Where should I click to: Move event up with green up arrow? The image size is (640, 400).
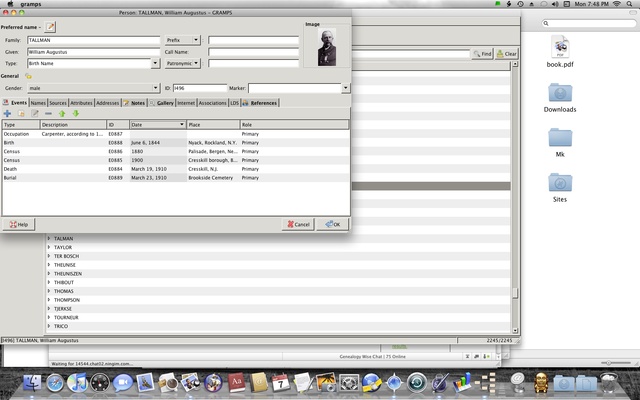click(61, 114)
